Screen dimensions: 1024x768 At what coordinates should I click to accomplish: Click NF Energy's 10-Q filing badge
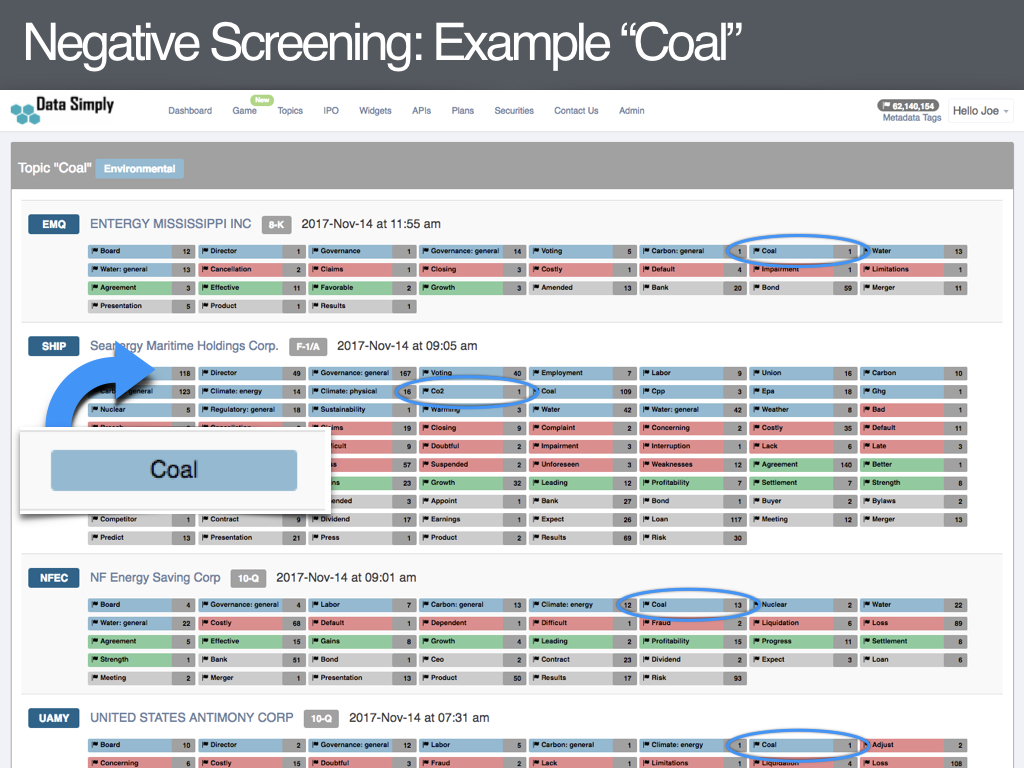248,579
